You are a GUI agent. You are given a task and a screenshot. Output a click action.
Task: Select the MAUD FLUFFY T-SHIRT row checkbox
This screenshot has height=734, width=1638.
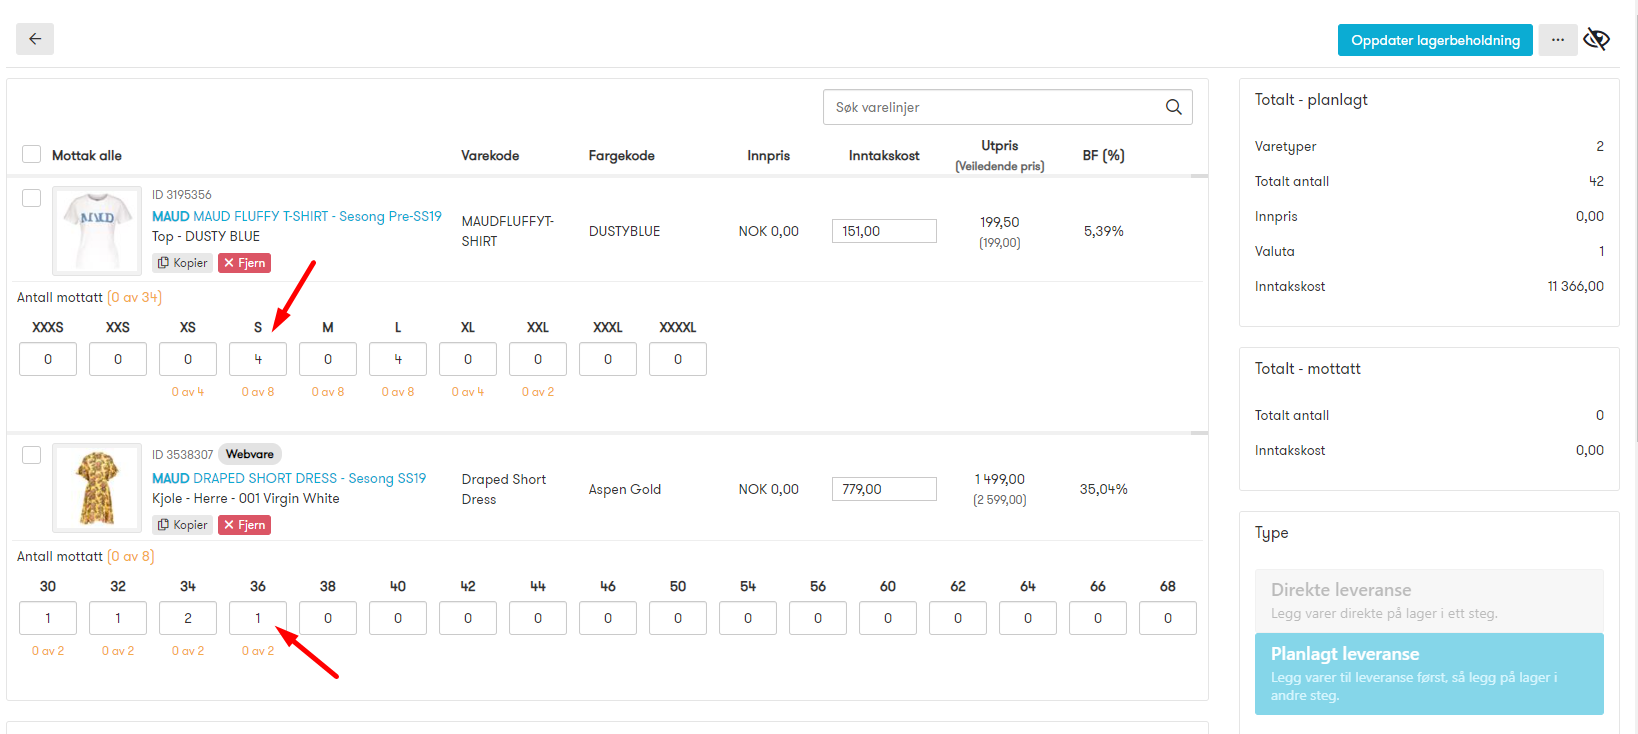pos(32,198)
